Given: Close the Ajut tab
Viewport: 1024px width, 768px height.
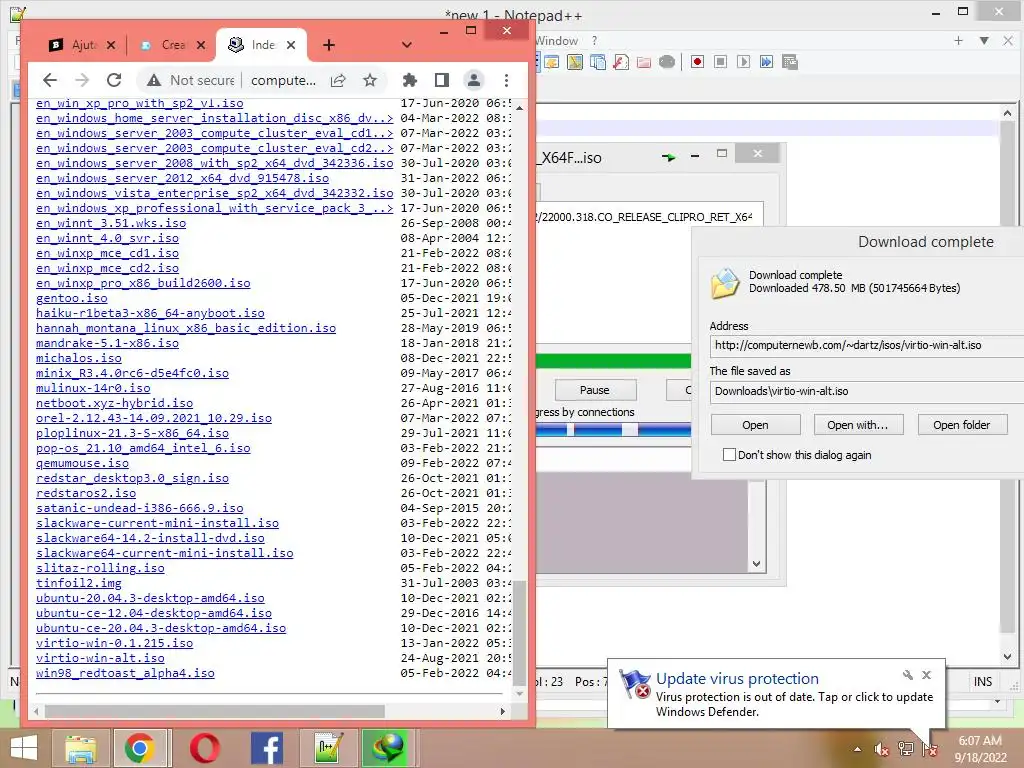Looking at the screenshot, I should point(111,45).
